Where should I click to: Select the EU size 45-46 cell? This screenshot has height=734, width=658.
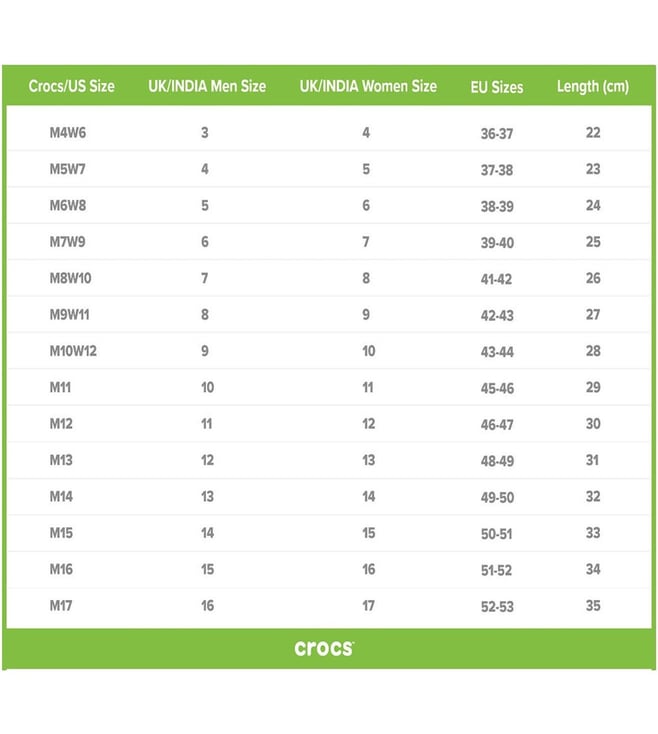[497, 388]
